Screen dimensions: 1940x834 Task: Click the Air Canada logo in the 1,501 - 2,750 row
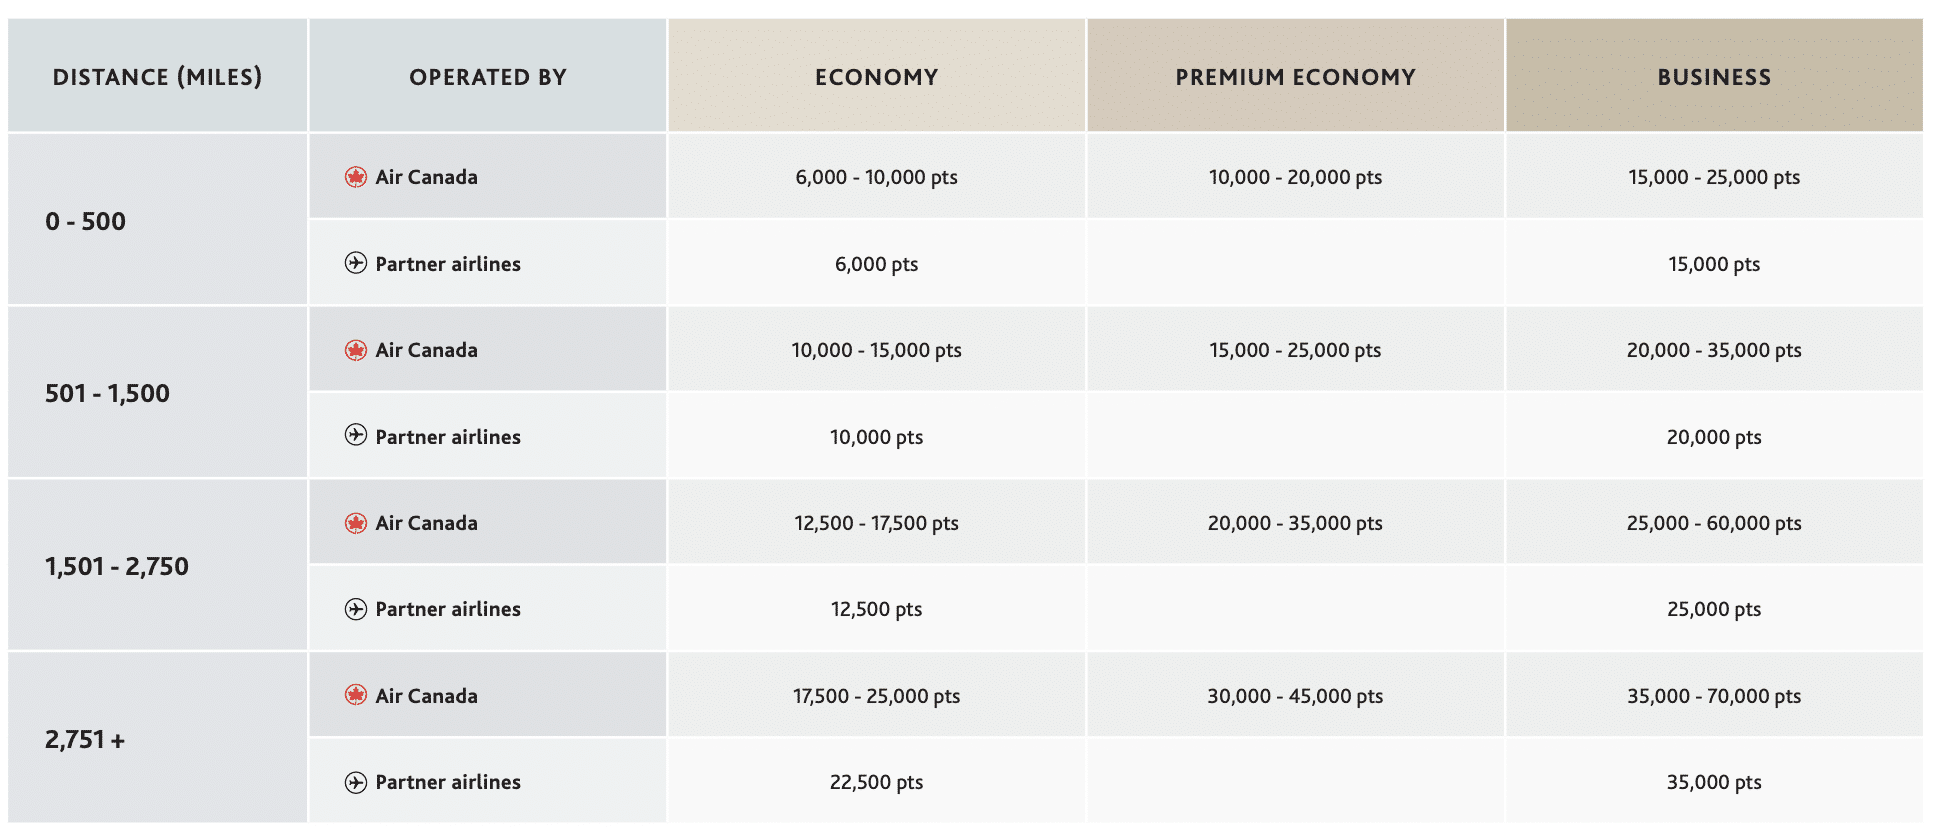(356, 523)
